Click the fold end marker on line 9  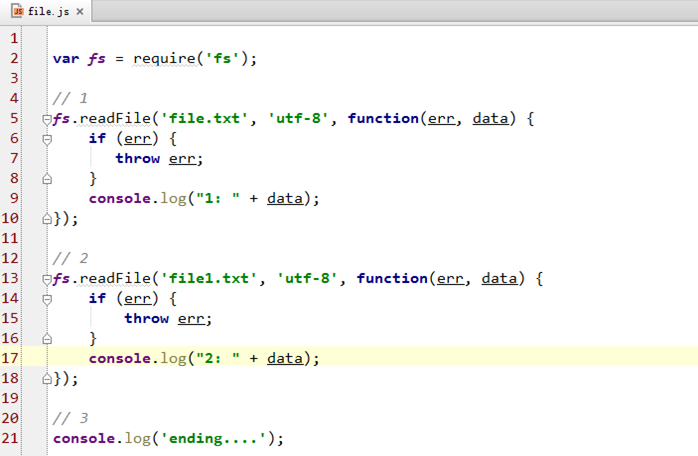point(46,179)
